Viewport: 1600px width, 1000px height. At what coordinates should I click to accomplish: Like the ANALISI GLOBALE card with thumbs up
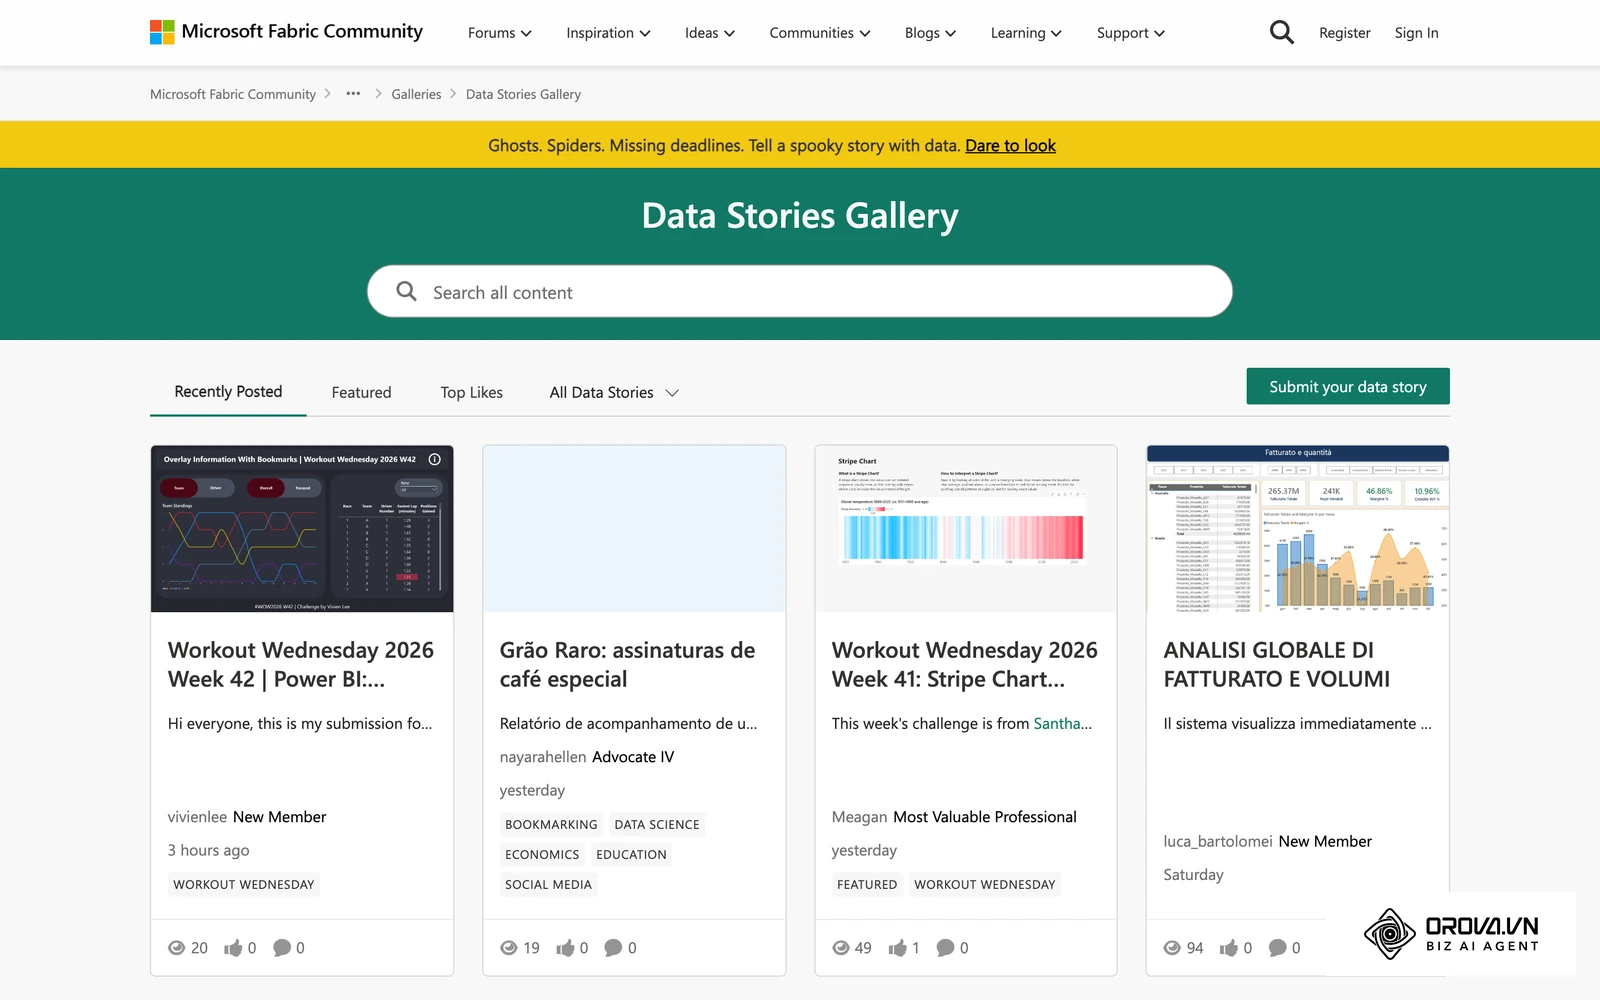click(x=1229, y=947)
